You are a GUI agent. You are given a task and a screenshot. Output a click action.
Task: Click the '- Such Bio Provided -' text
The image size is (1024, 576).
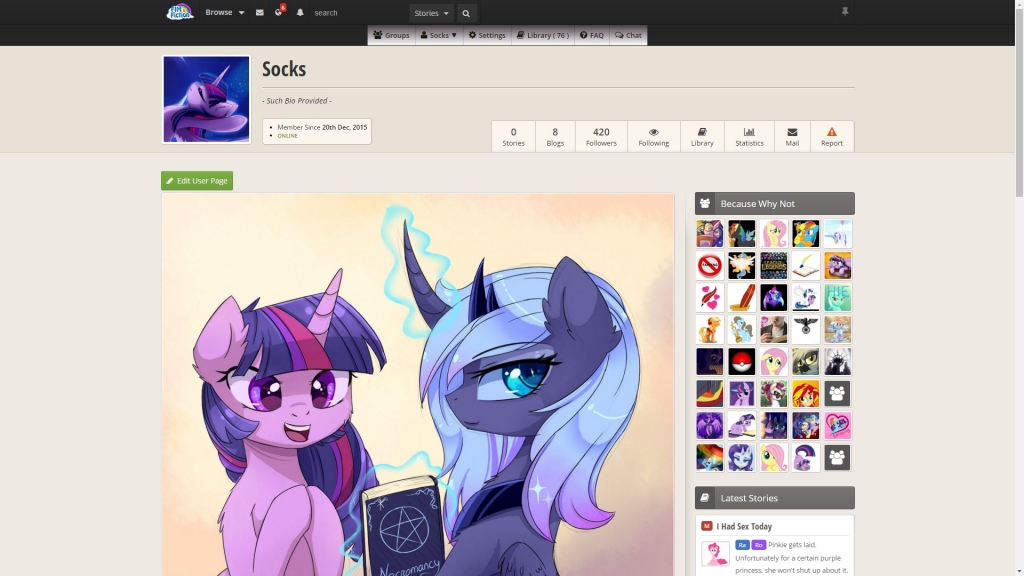coord(297,101)
